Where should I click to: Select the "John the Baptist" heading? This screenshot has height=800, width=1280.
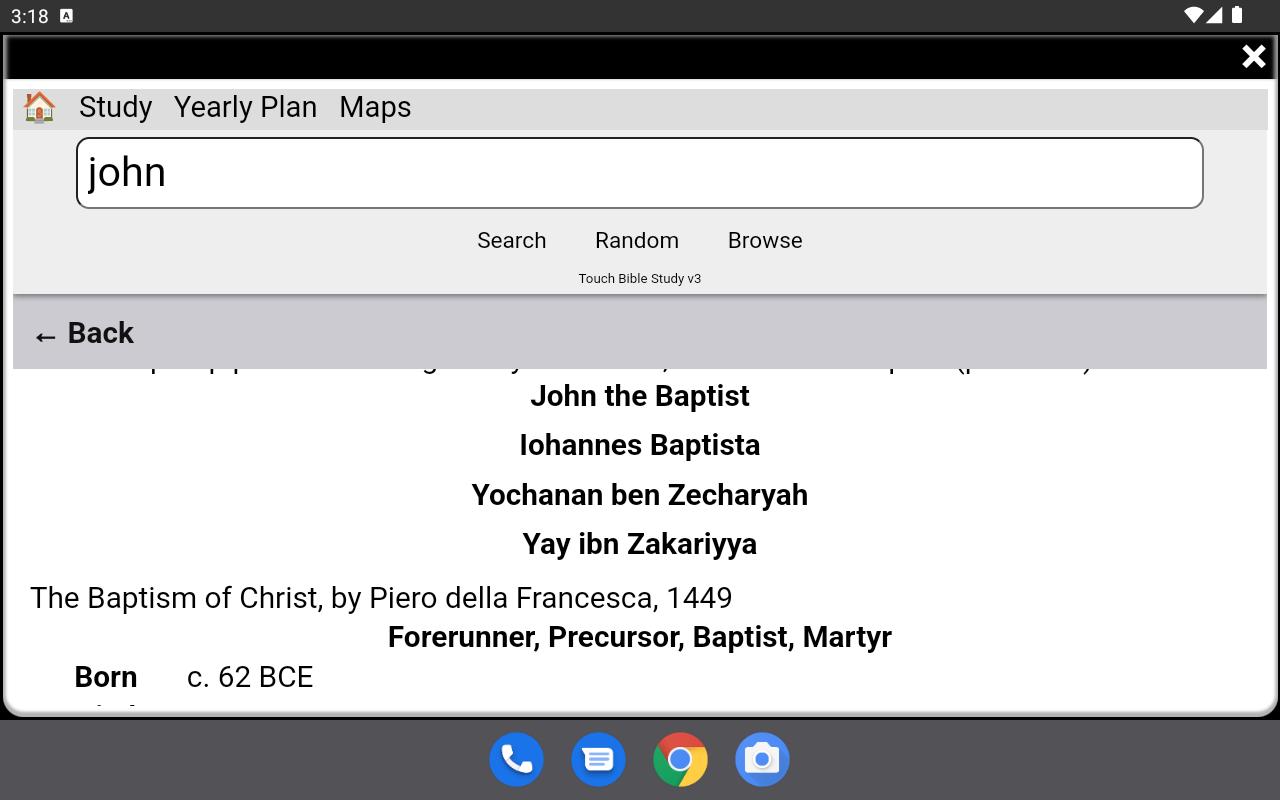[640, 396]
